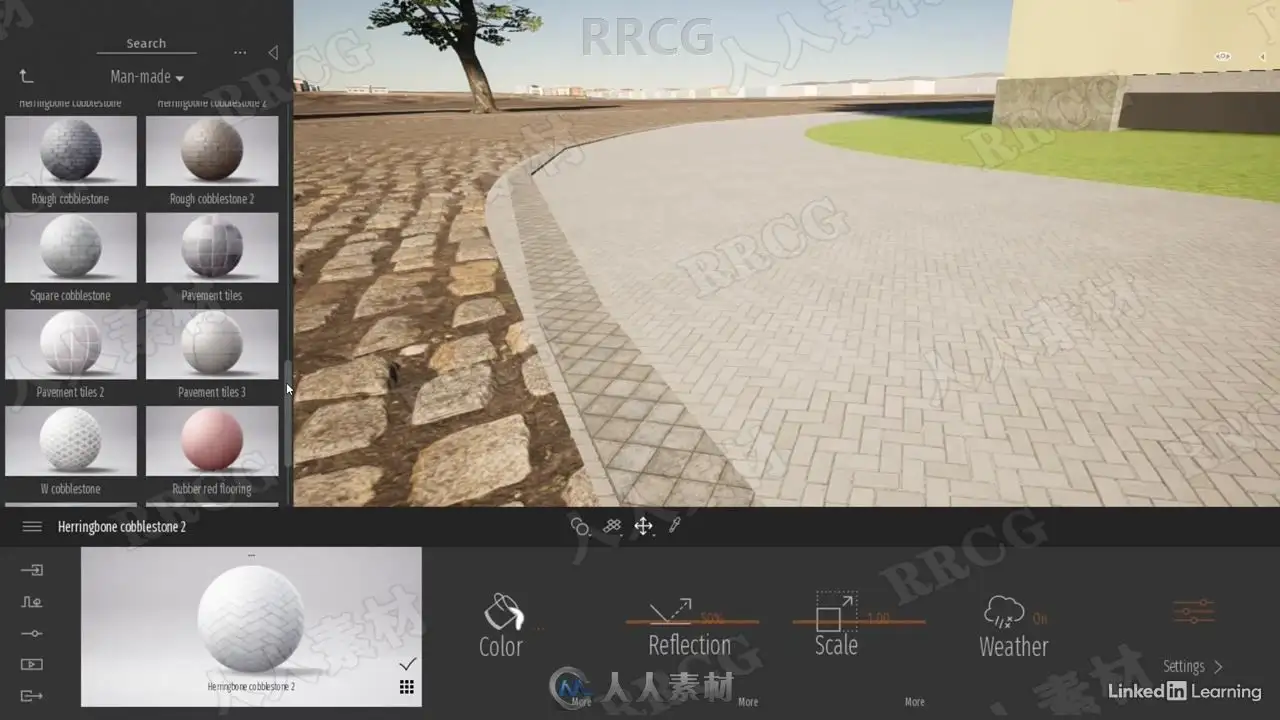Screen dimensions: 1280x720
Task: Open preview card three-dots handle
Action: (x=251, y=555)
